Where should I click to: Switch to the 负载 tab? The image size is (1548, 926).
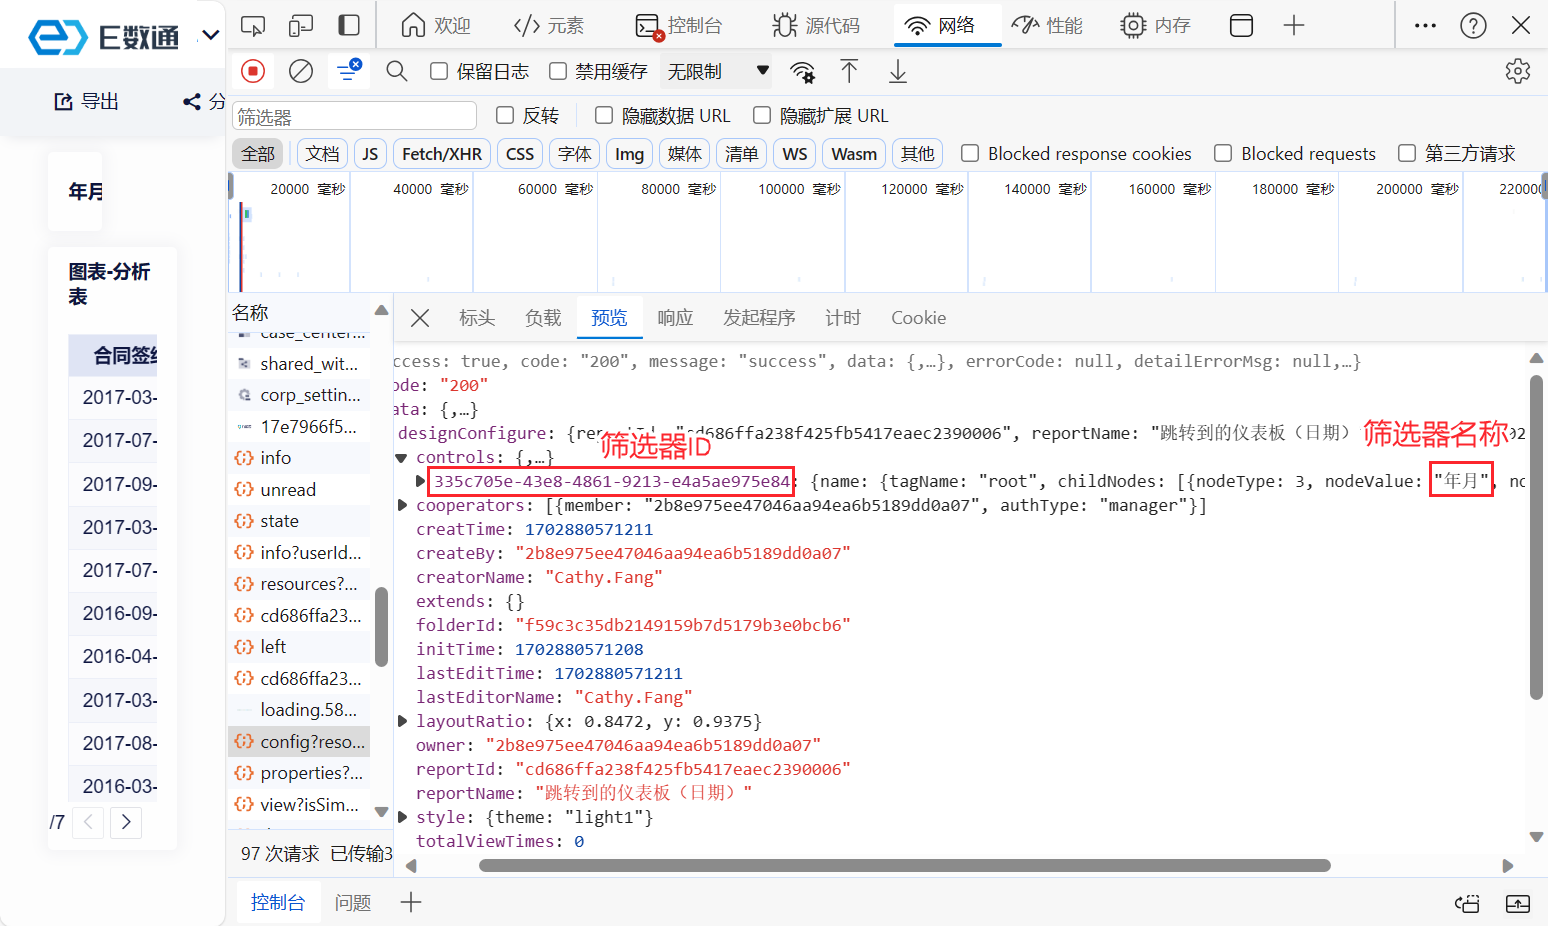click(x=543, y=318)
